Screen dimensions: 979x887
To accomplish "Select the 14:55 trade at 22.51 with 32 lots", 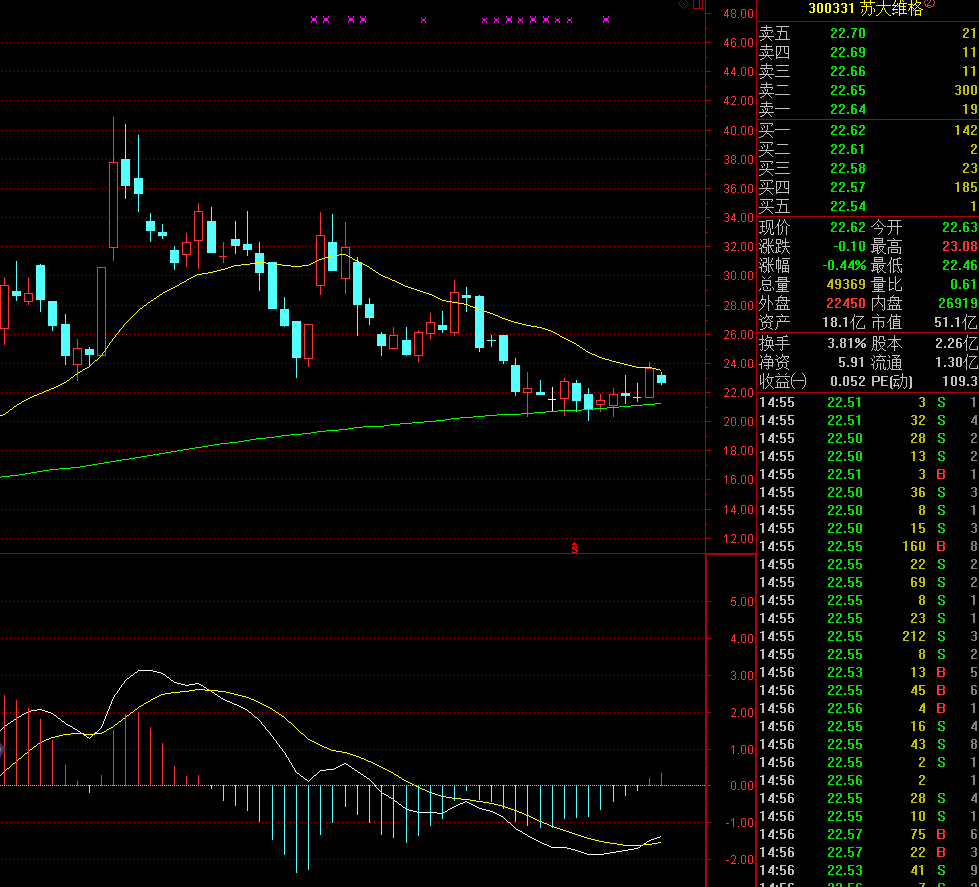I will tap(868, 420).
